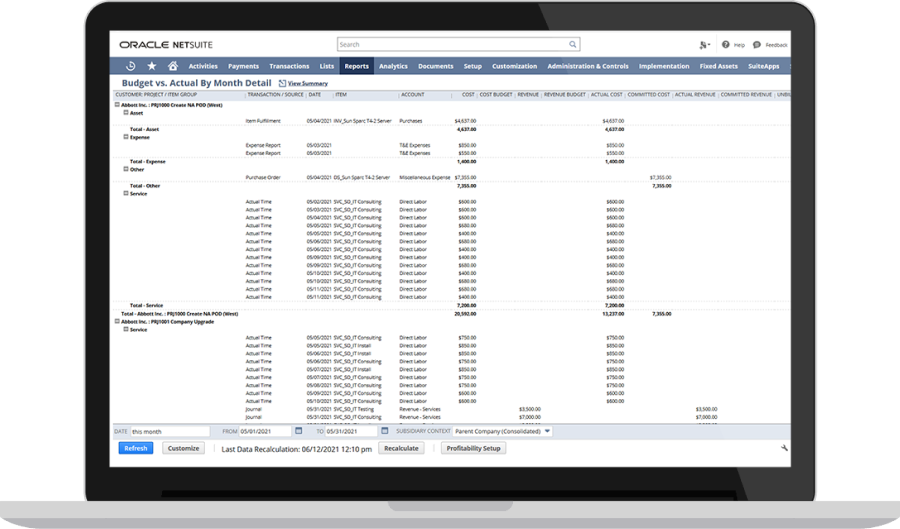Click the View Summary icon

point(282,83)
